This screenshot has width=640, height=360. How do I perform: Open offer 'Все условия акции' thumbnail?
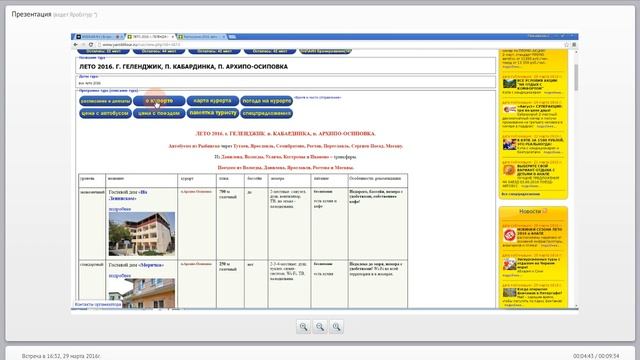pyautogui.click(x=509, y=84)
